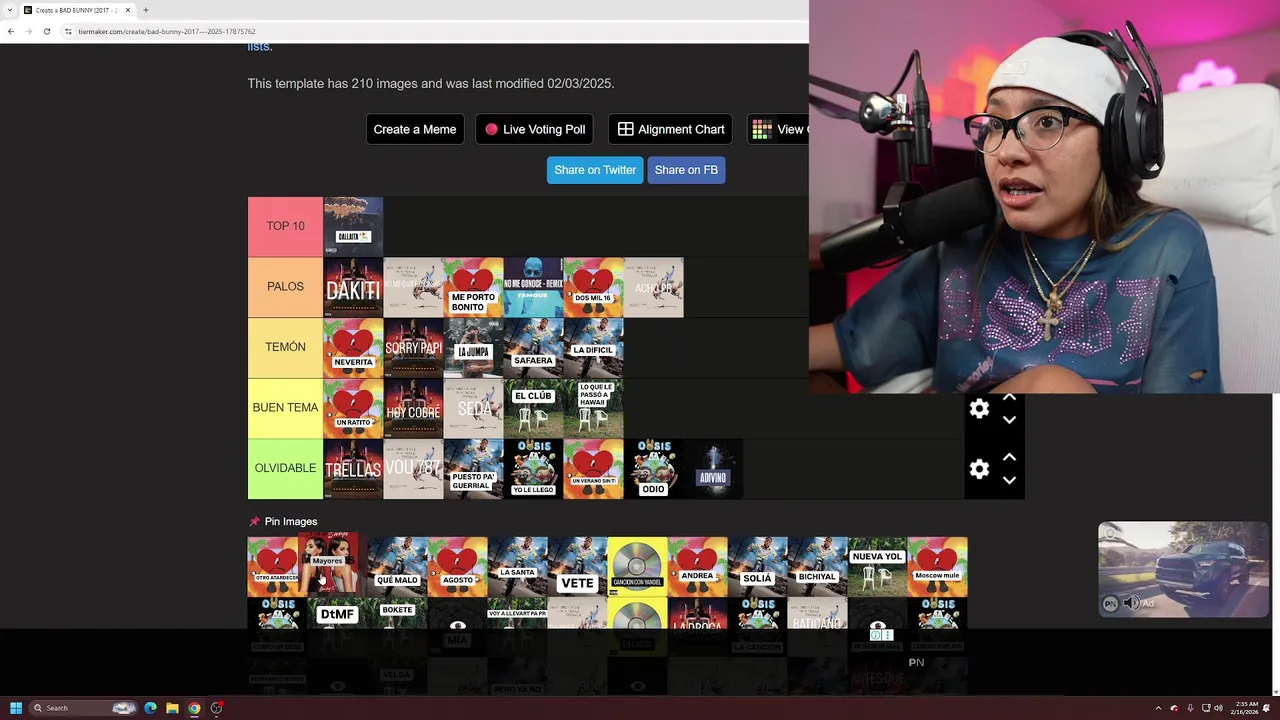Pick the CANCION CON YANDEL image
1280x720 pixels.
(637, 567)
